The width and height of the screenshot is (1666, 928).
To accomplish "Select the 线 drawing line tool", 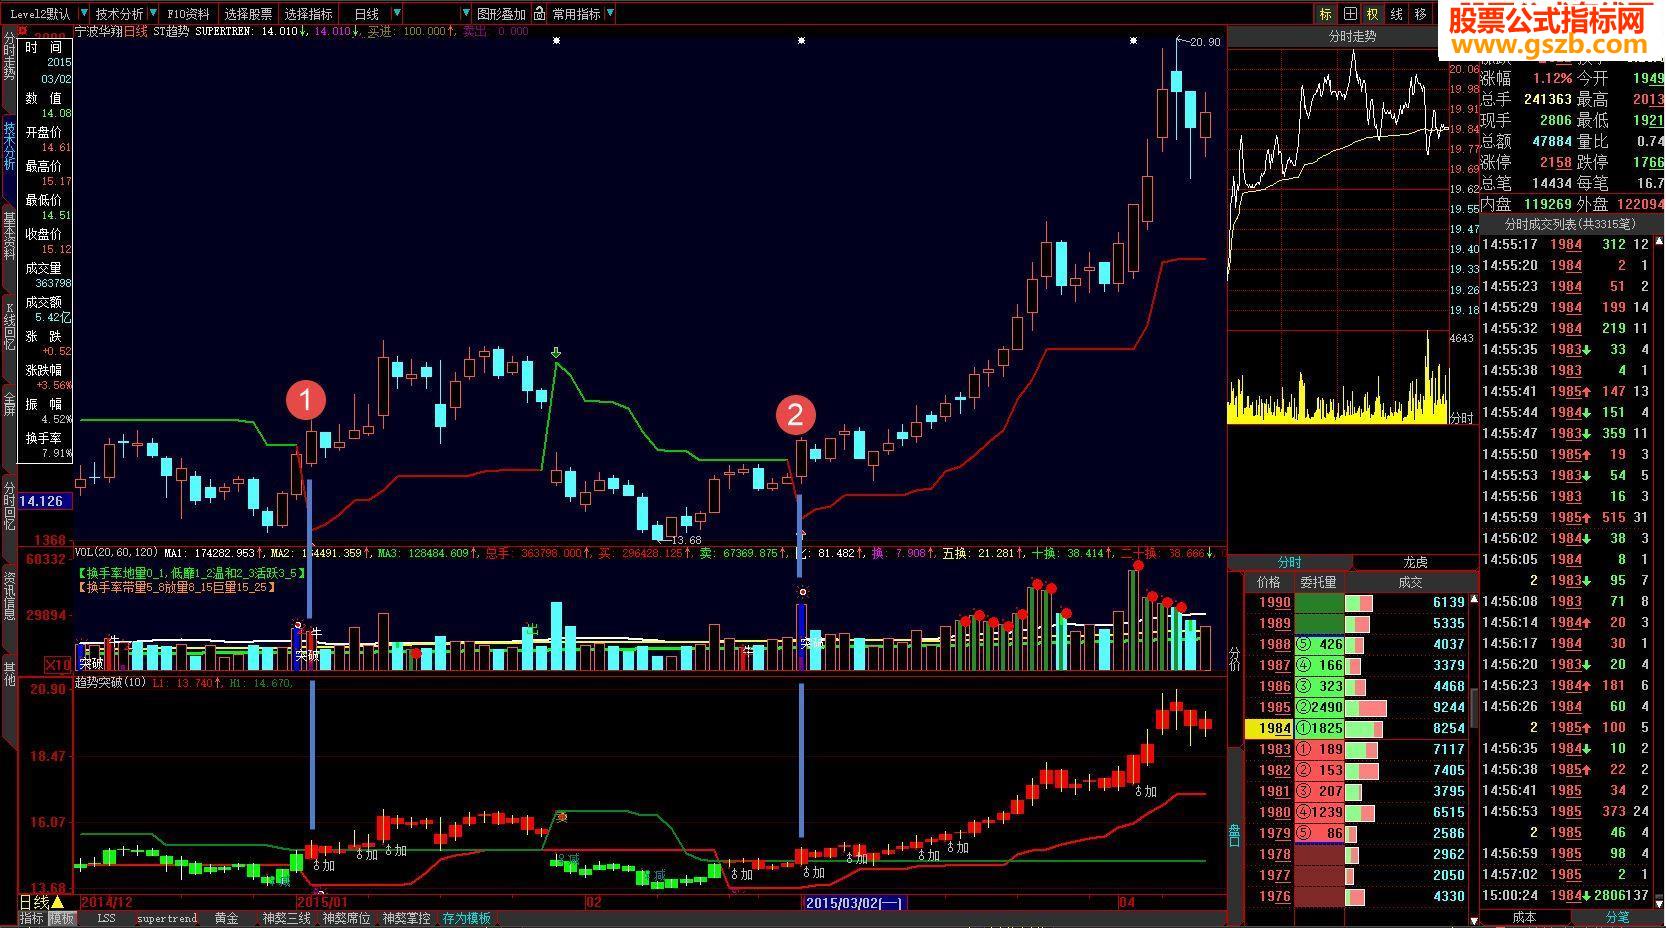I will 1397,14.
